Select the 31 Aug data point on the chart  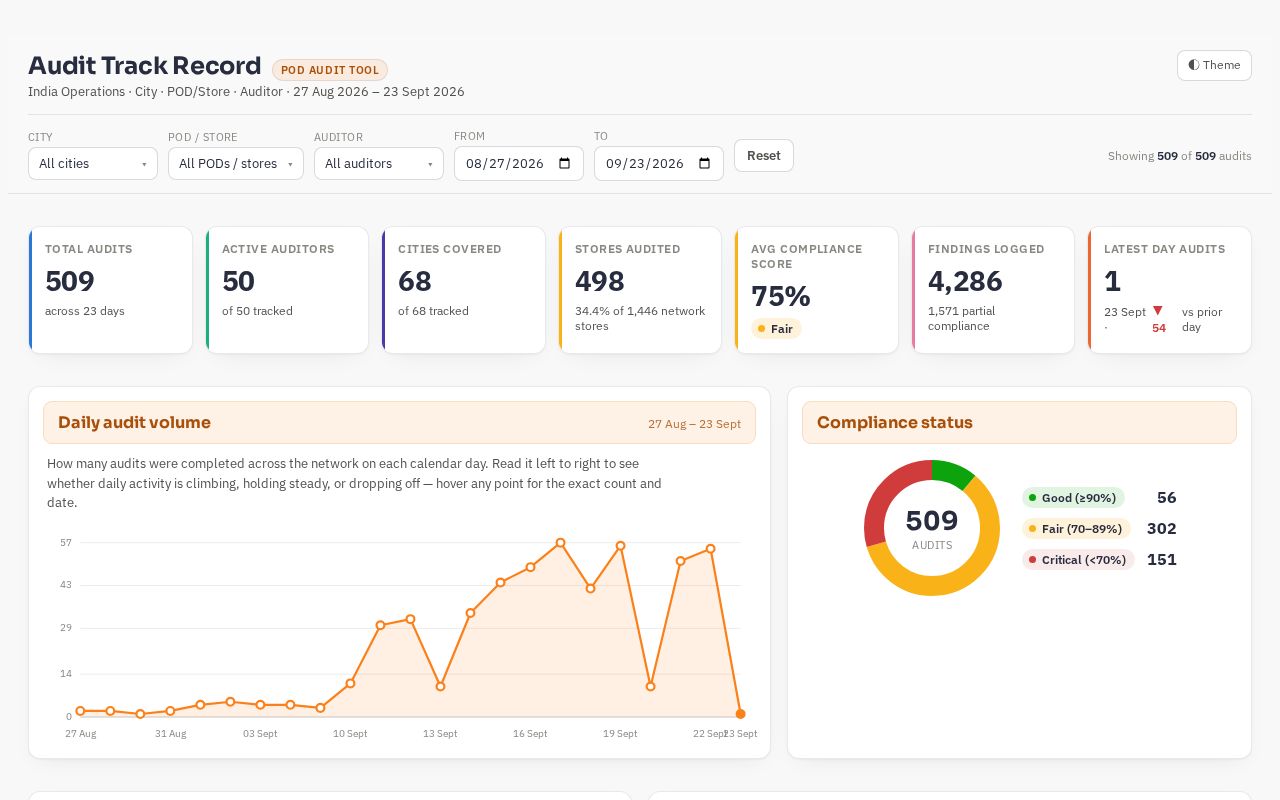170,711
